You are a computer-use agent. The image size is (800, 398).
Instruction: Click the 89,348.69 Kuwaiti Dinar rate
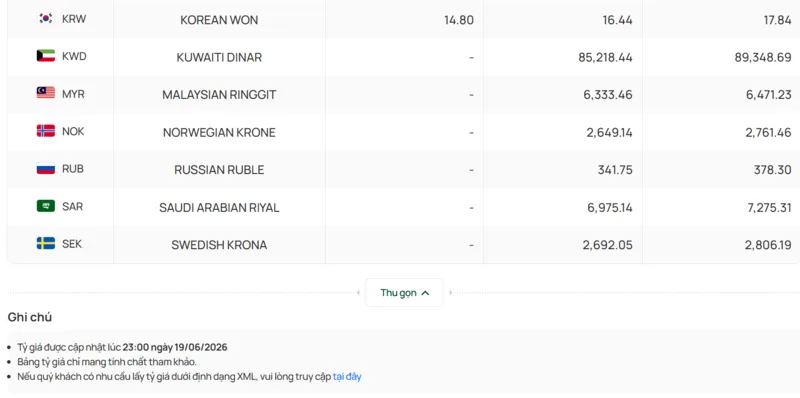pos(763,57)
